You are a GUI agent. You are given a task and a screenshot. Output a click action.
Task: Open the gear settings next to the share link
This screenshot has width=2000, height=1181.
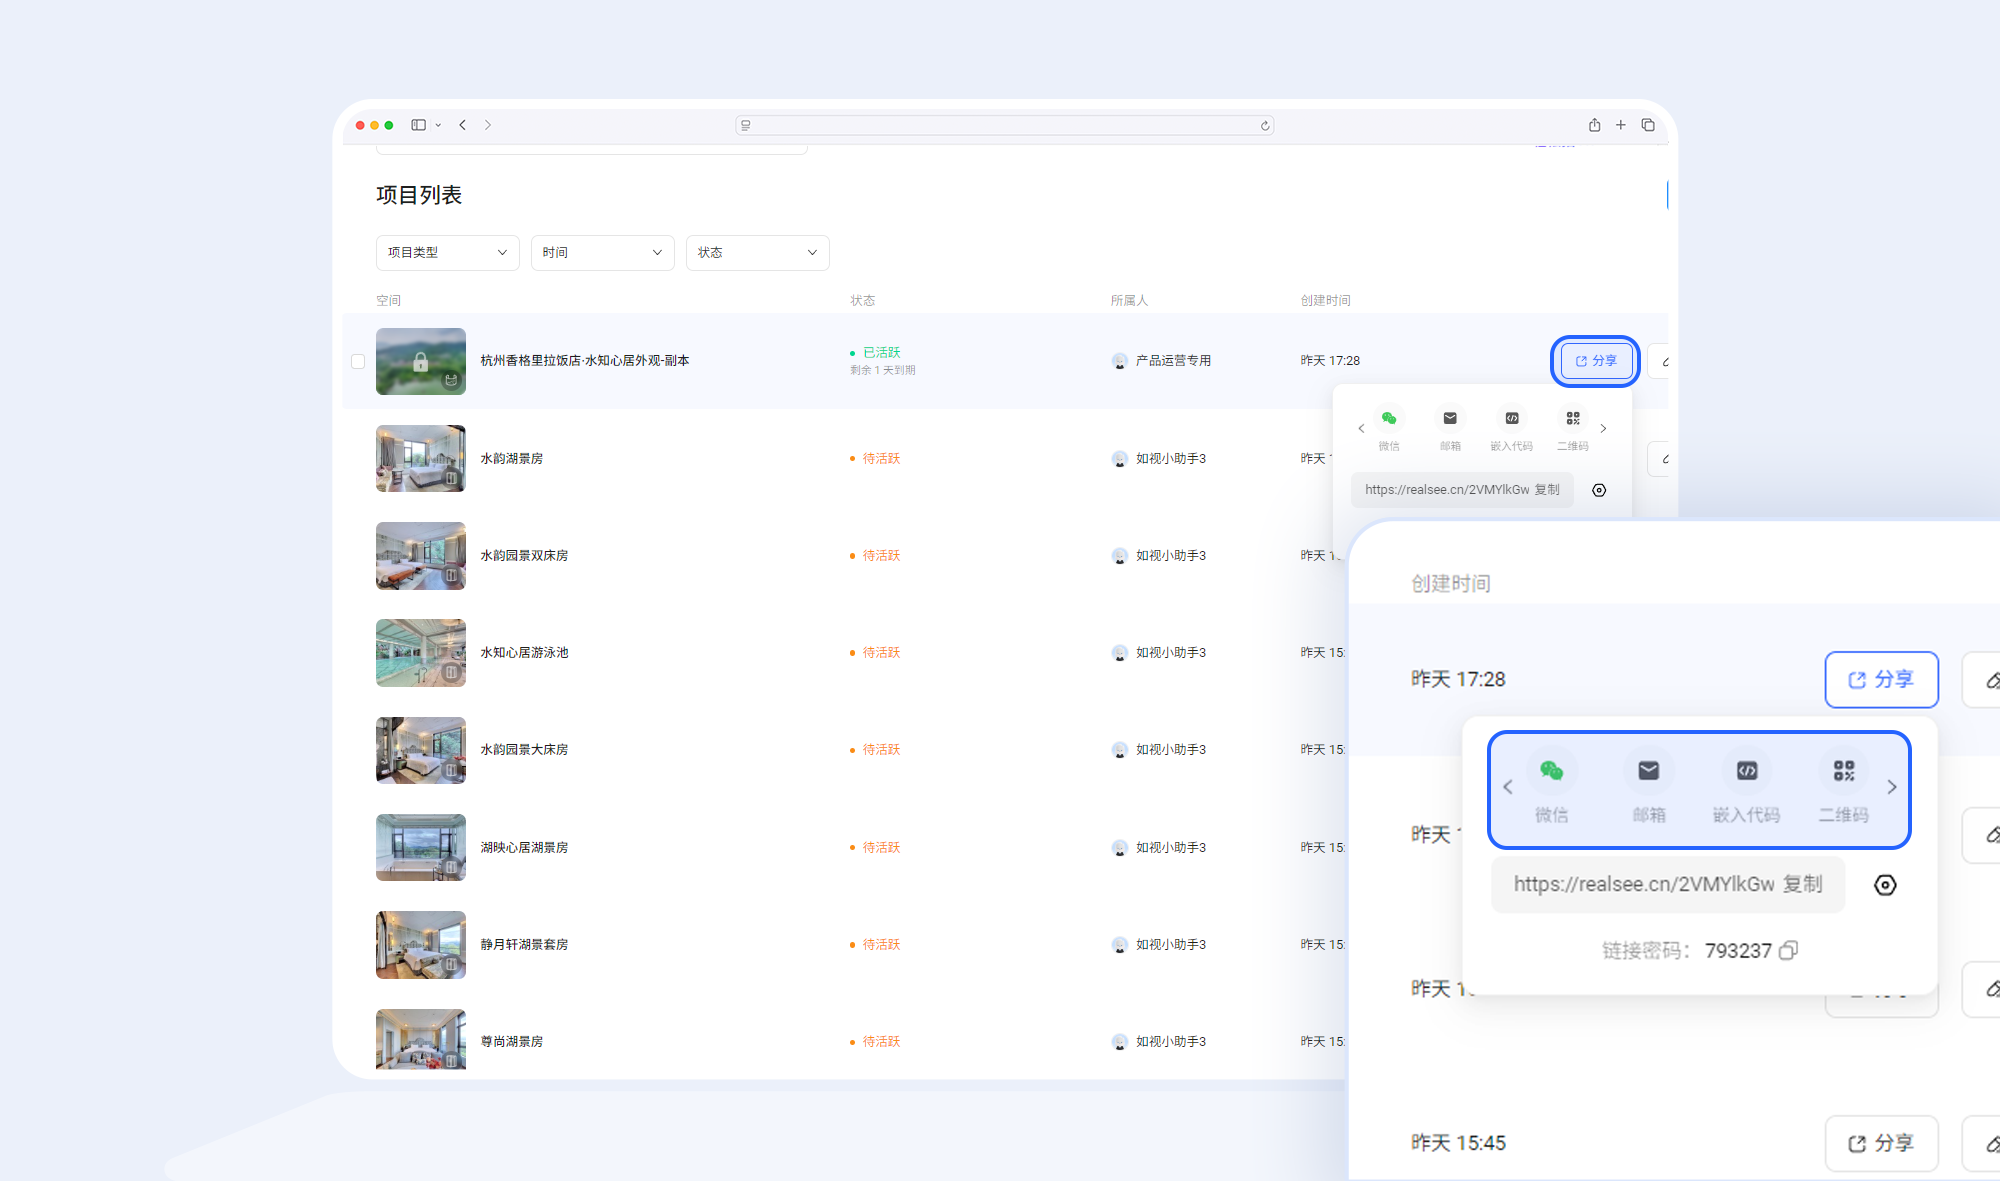pyautogui.click(x=1886, y=885)
